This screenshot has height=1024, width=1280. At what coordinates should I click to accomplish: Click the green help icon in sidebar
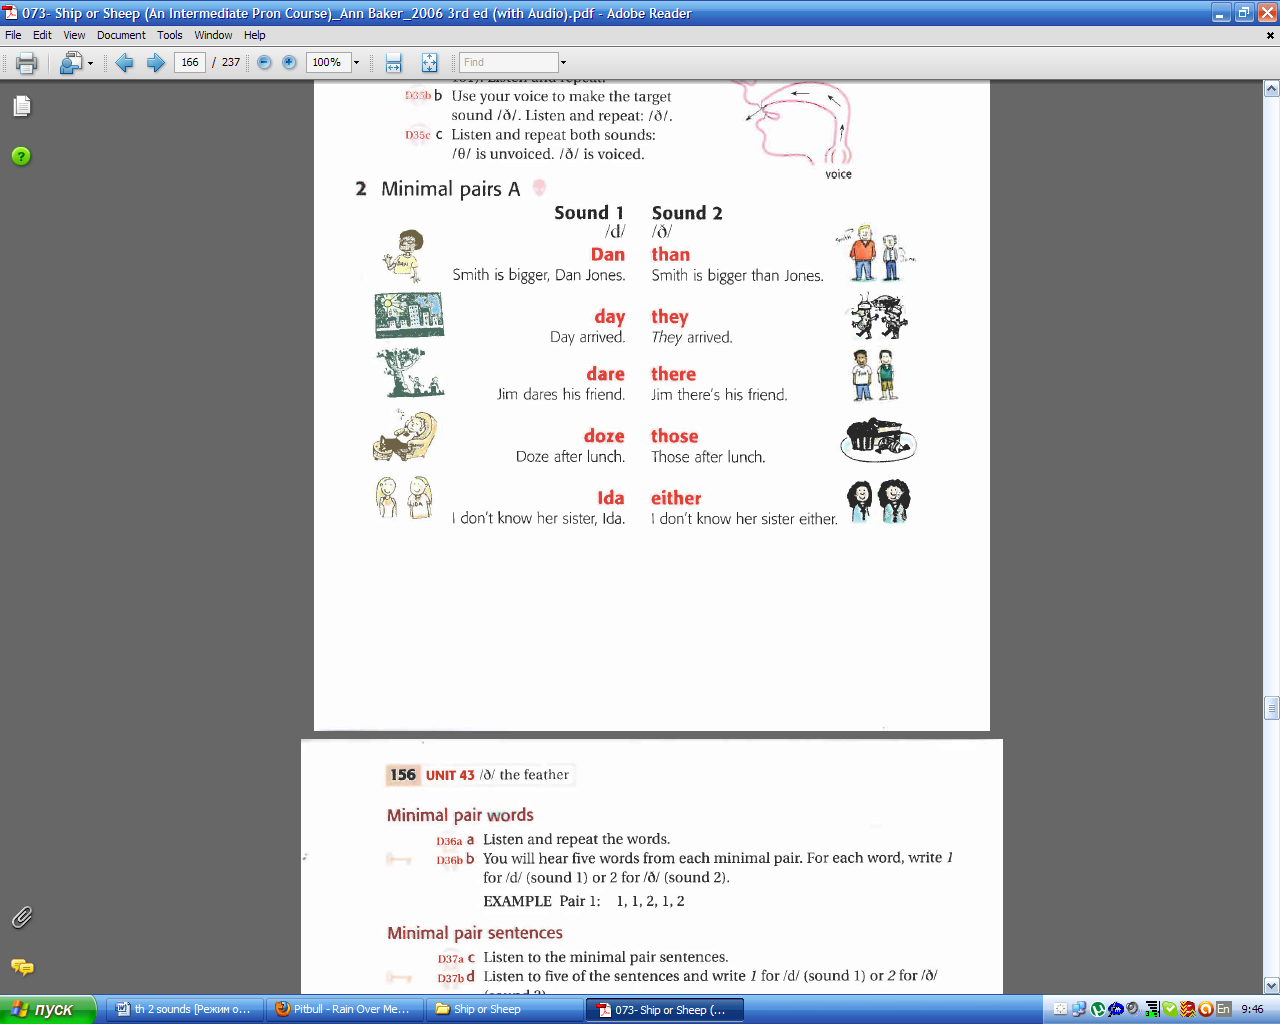(21, 156)
